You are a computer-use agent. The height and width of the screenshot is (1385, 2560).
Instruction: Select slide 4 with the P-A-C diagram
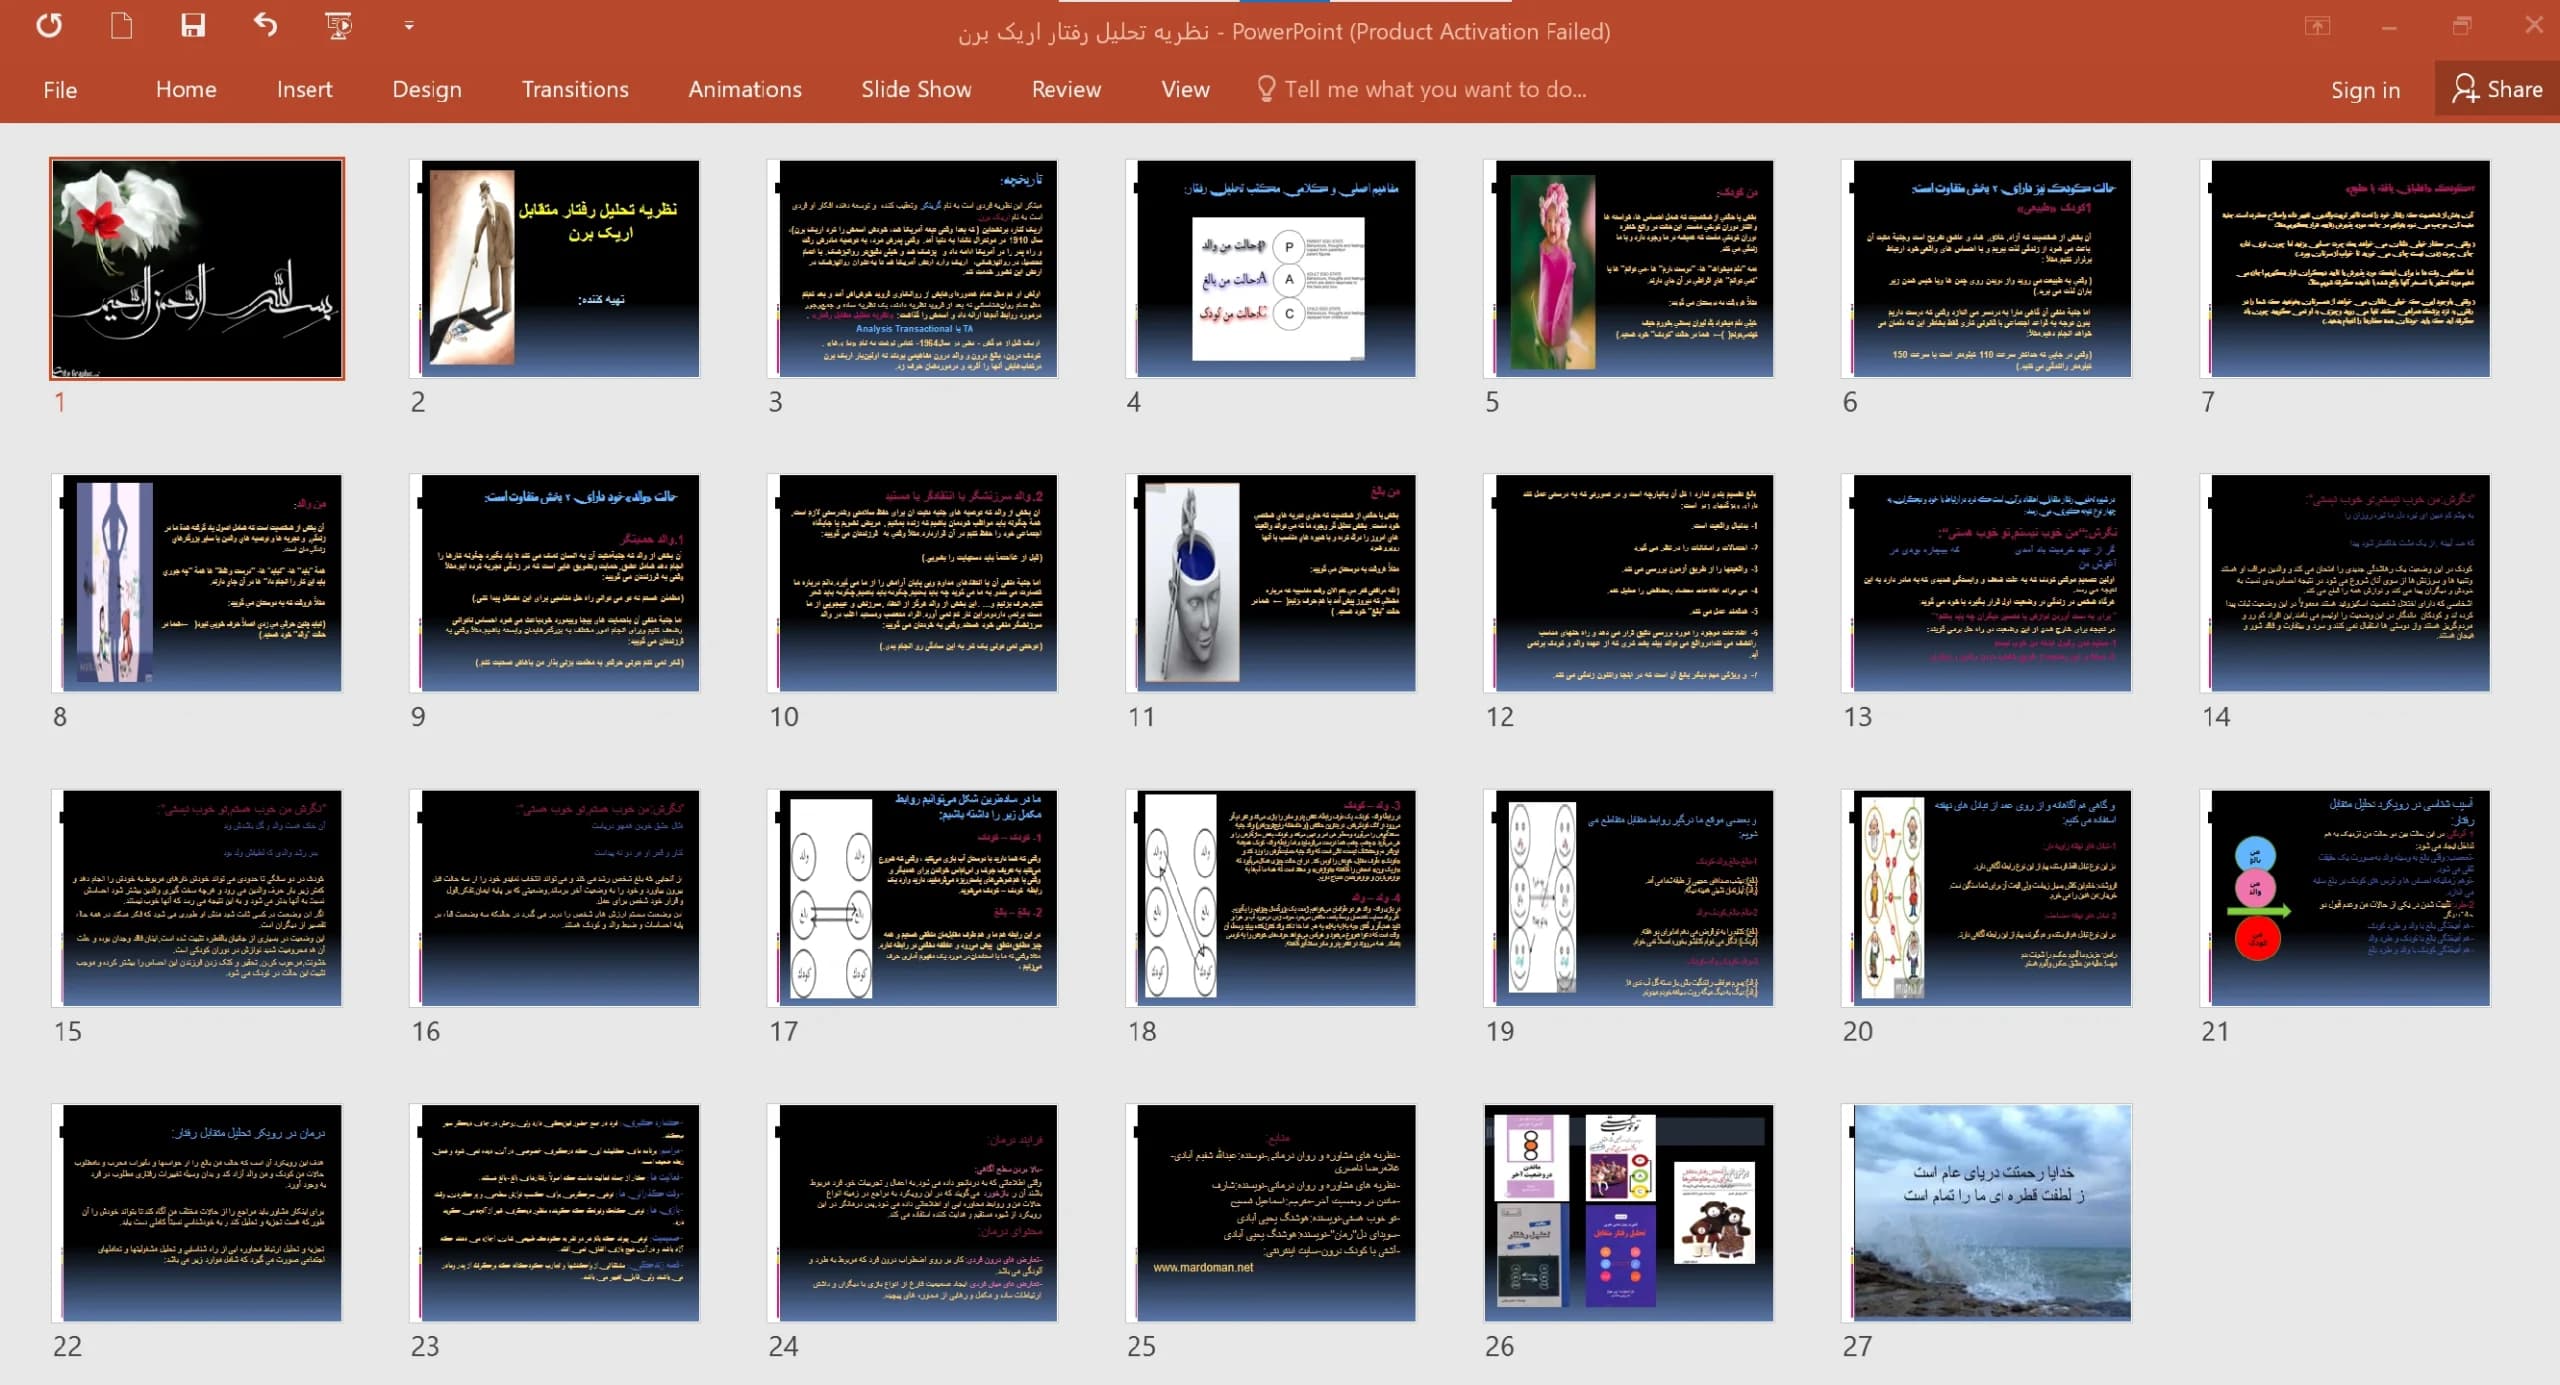[1270, 268]
